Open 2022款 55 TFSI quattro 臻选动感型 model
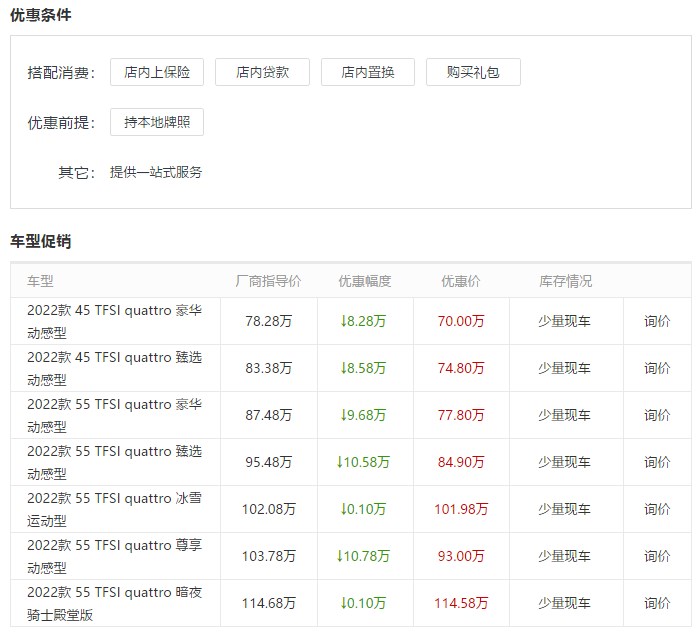 click(x=114, y=462)
